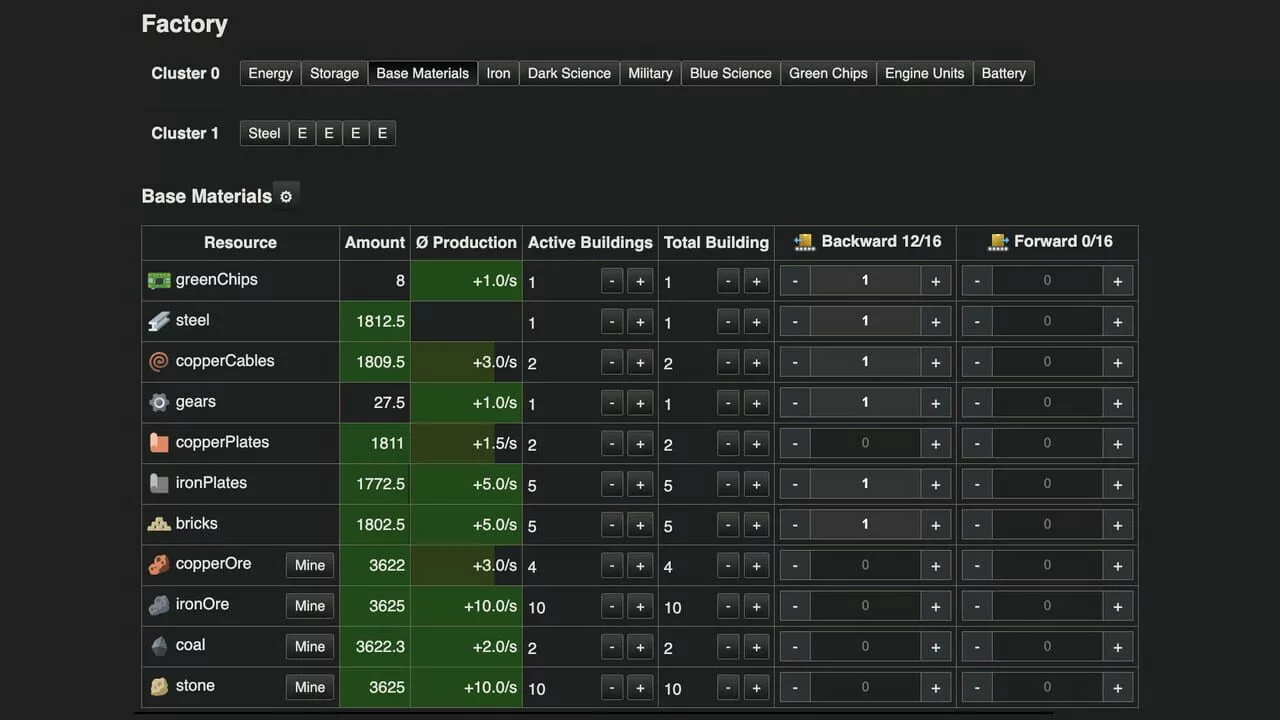Click the bricks resource icon

159,523
